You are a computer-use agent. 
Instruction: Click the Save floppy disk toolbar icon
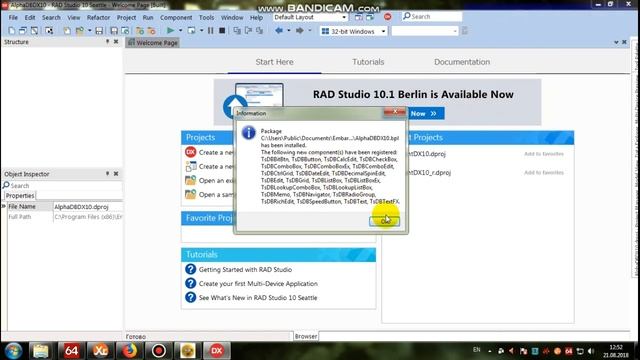[x=99, y=31]
